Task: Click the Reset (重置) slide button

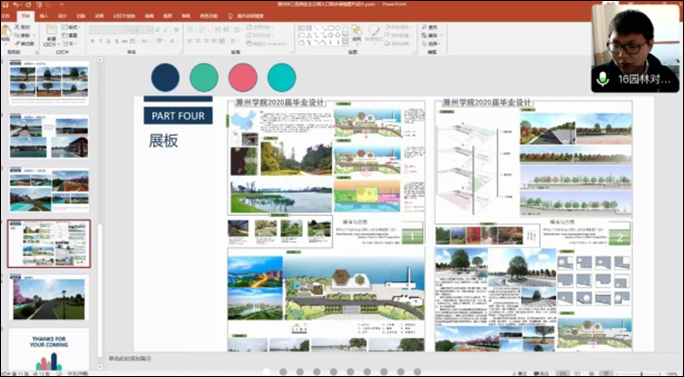Action: (x=70, y=35)
